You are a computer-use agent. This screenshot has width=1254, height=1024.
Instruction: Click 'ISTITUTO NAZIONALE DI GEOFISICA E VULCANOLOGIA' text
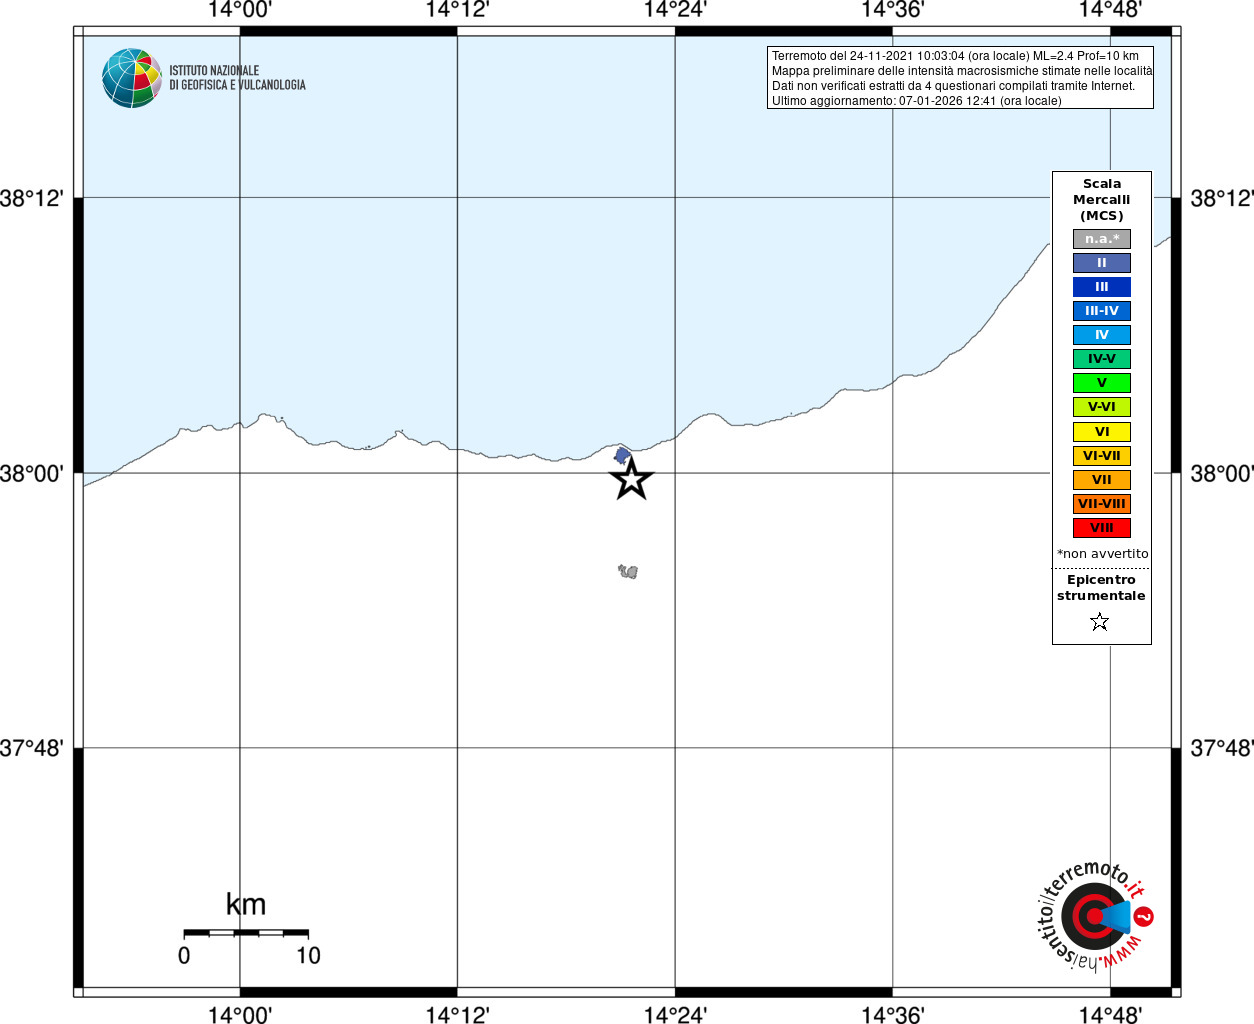[237, 78]
